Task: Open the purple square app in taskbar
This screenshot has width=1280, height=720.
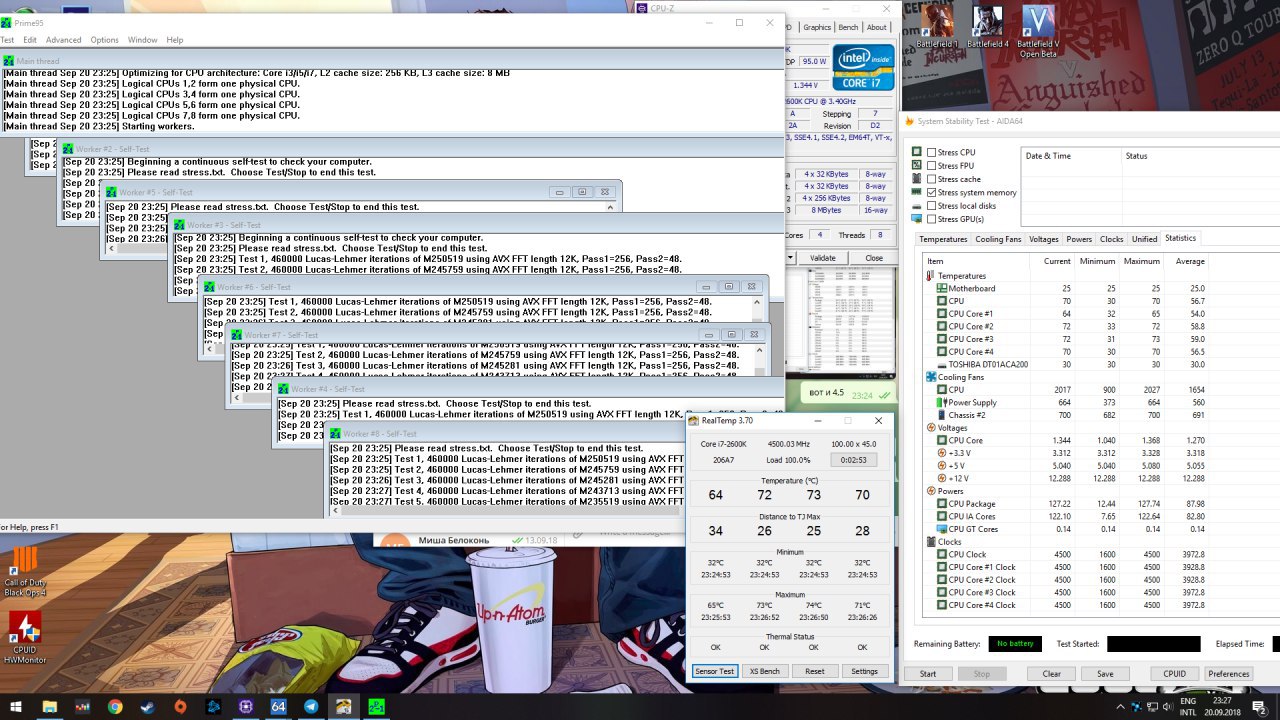Action: pos(246,706)
